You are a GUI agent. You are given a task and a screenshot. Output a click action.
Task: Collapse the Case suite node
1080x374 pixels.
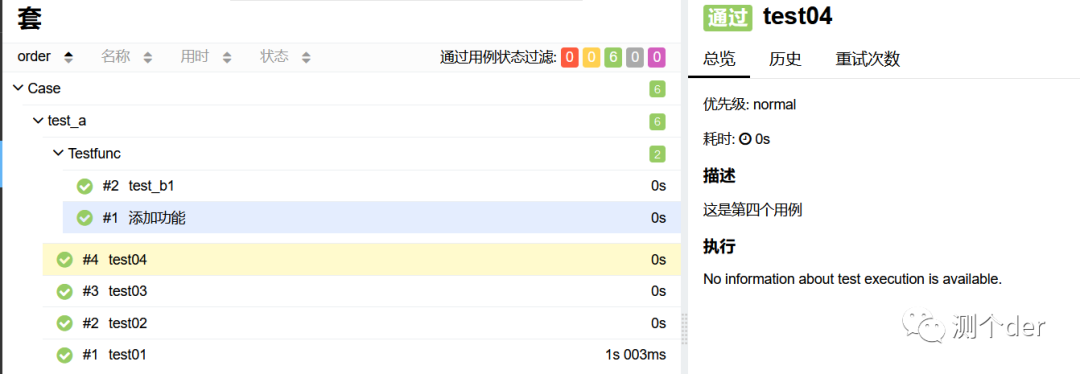pos(18,88)
